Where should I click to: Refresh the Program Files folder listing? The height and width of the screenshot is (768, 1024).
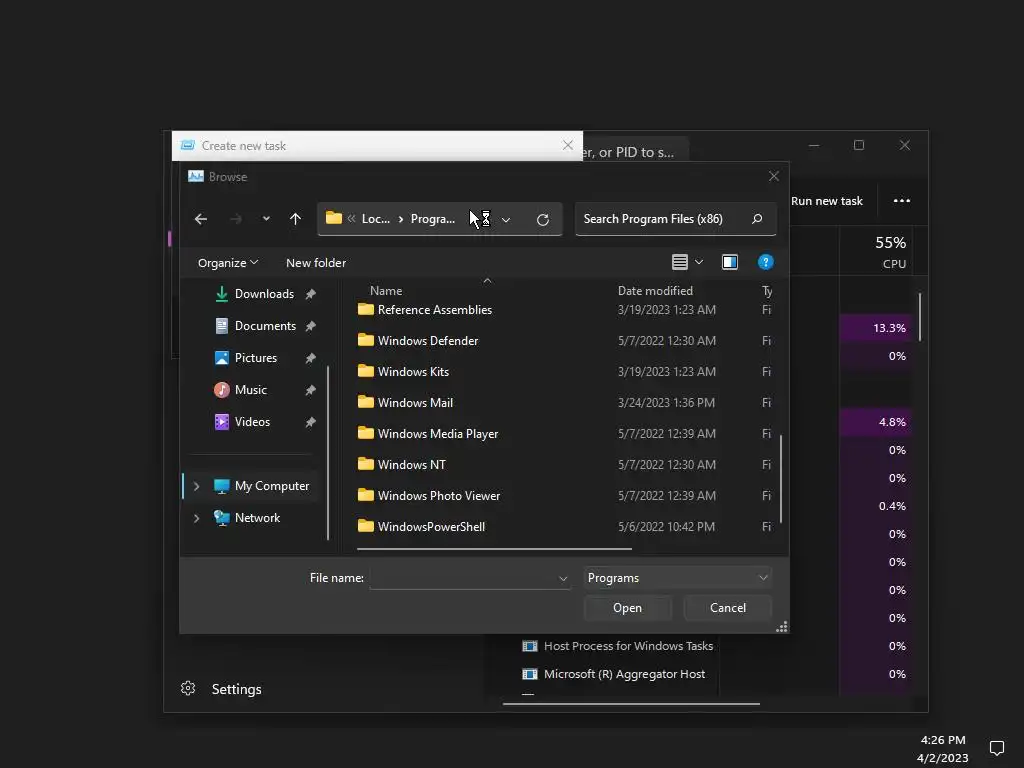543,219
